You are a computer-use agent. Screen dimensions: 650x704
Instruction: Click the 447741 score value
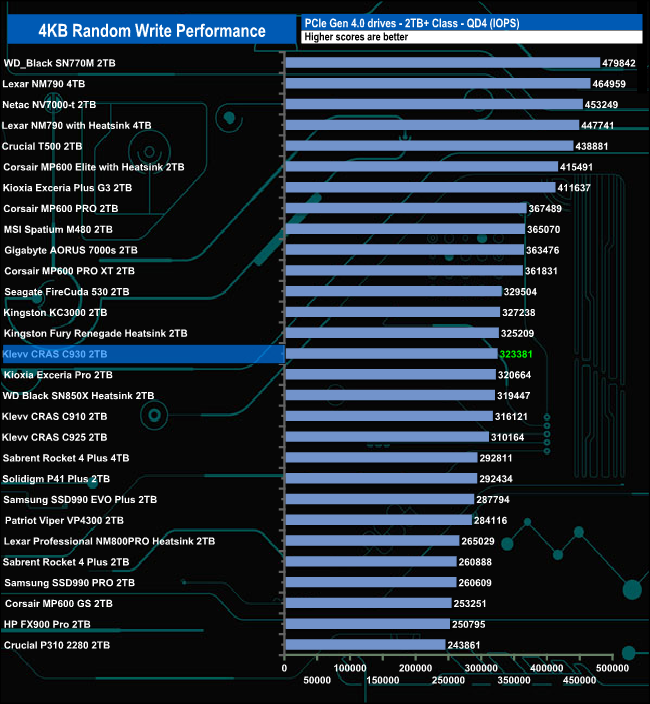[x=597, y=126]
